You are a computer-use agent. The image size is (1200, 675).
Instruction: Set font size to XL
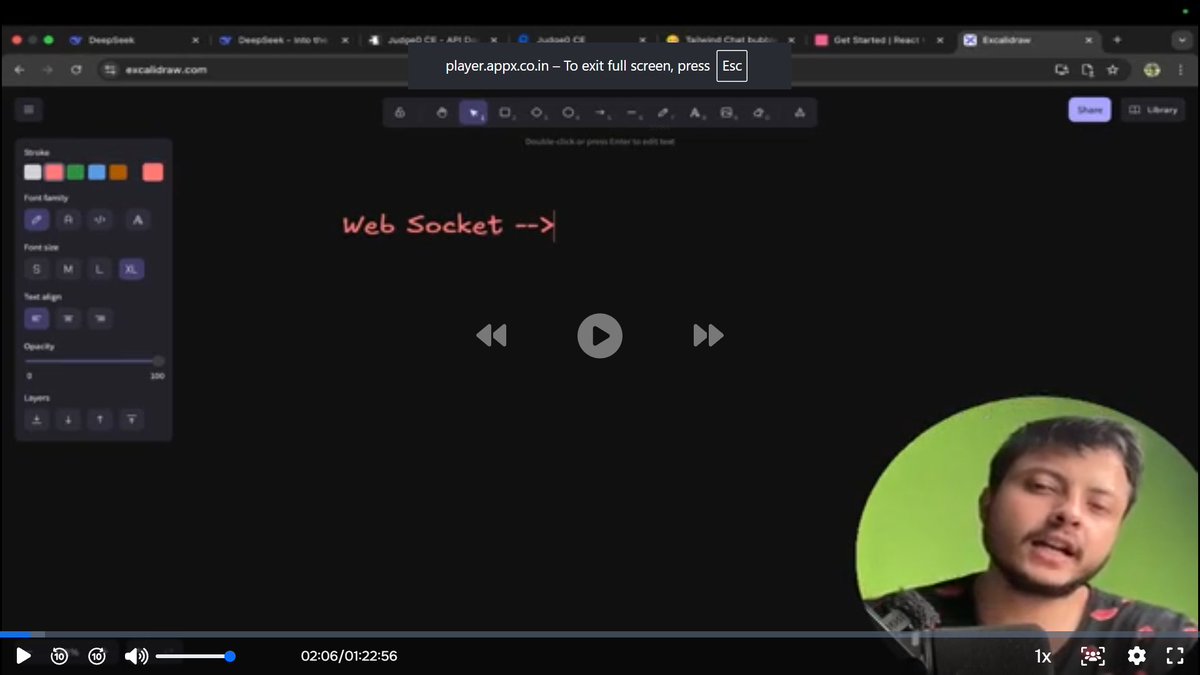pyautogui.click(x=132, y=269)
